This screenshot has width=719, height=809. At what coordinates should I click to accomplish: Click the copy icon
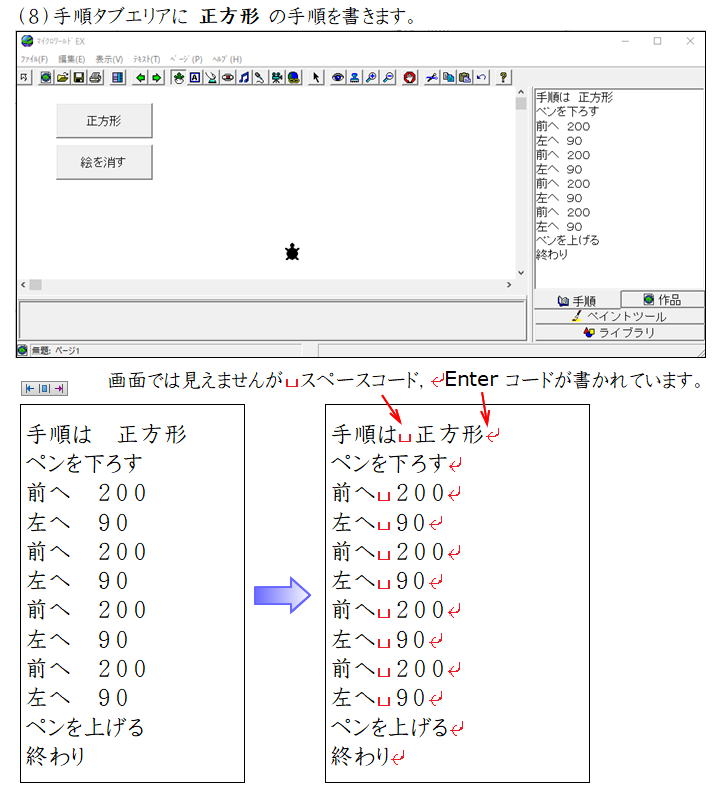448,77
